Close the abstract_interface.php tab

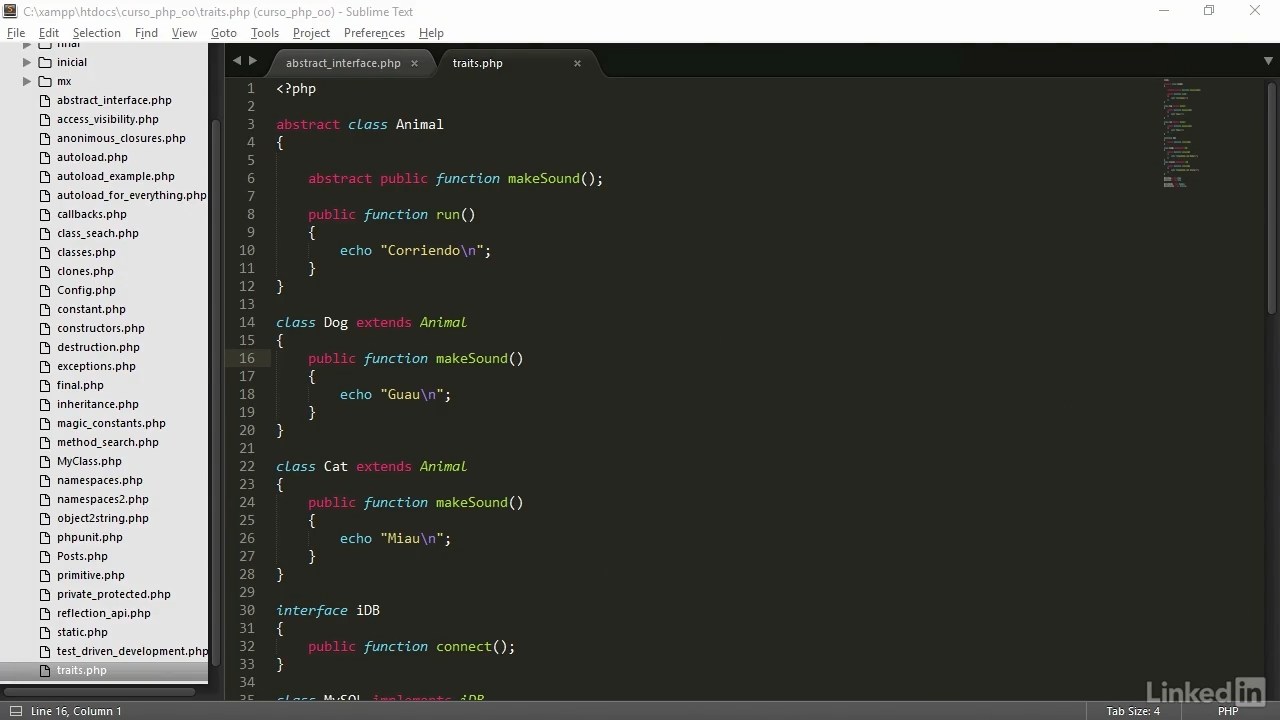coord(414,63)
